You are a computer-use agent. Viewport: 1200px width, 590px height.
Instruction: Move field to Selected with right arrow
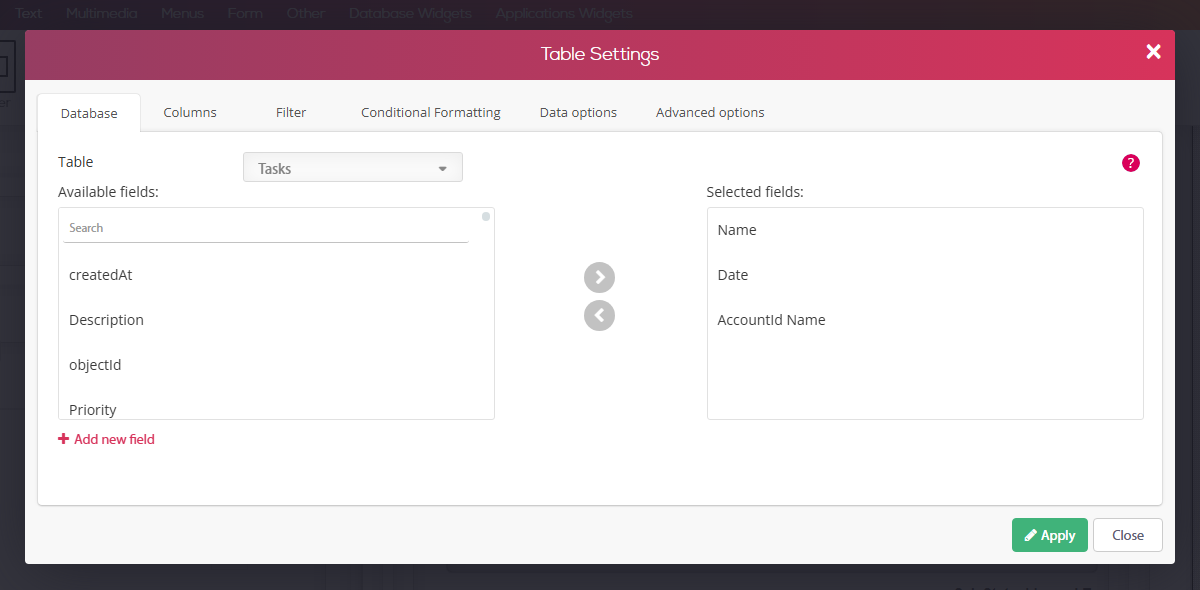point(599,277)
